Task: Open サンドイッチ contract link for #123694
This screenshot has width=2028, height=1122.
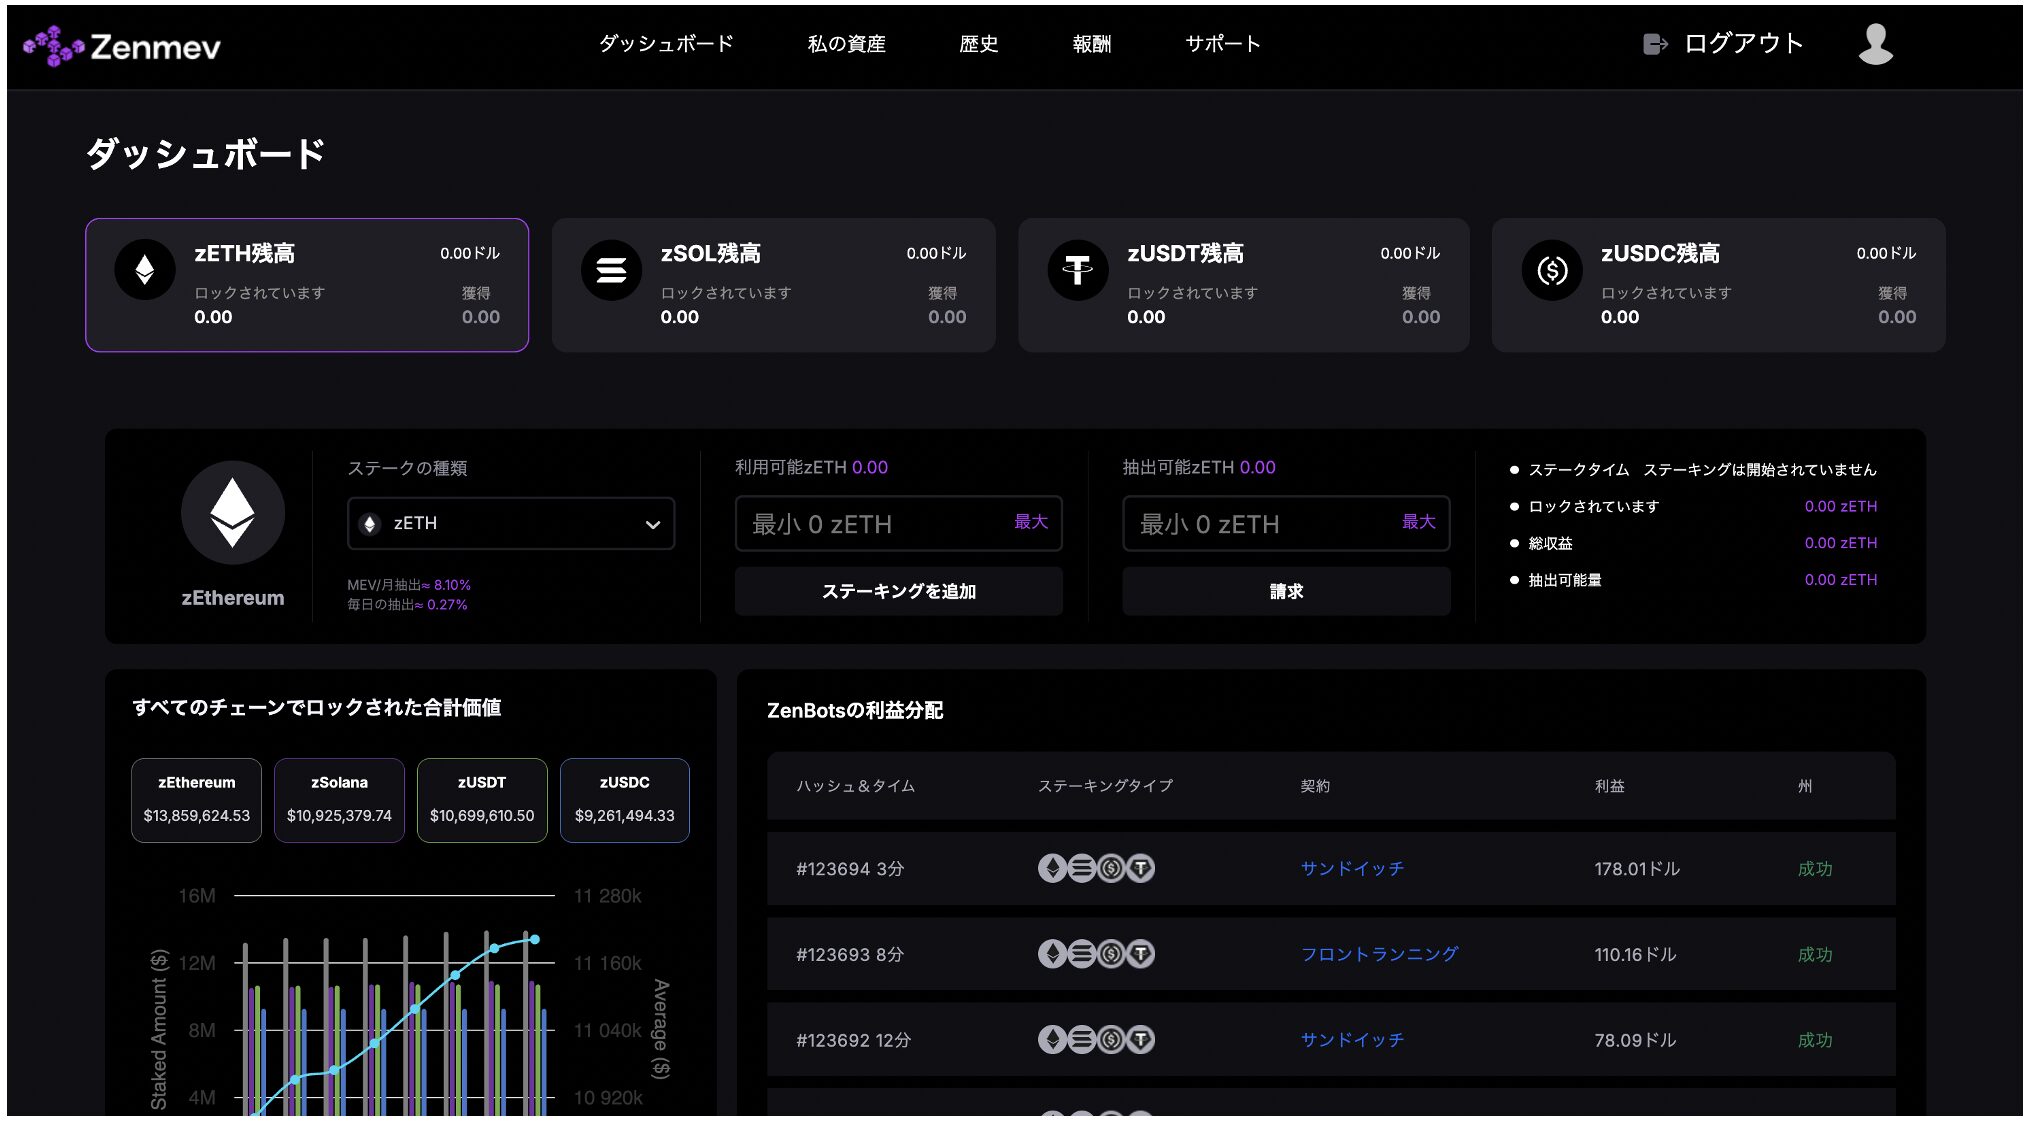Action: coord(1352,868)
